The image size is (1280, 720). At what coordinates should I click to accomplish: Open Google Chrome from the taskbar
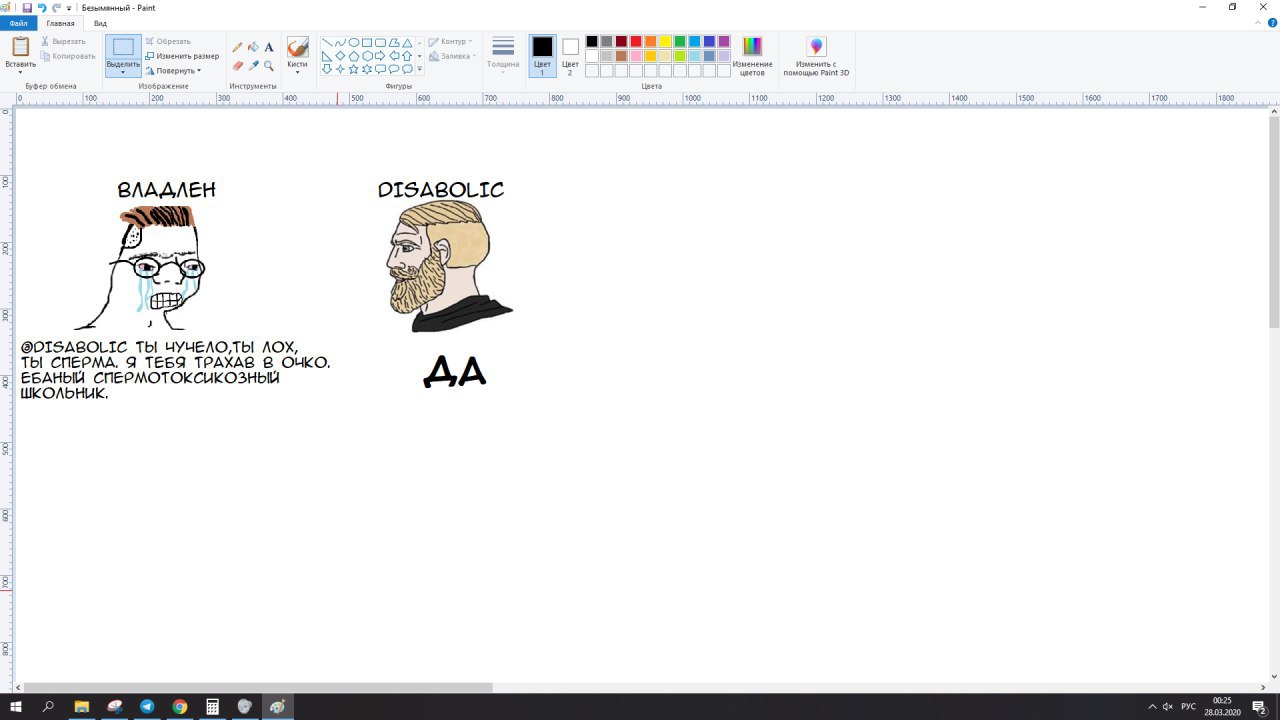pos(180,706)
